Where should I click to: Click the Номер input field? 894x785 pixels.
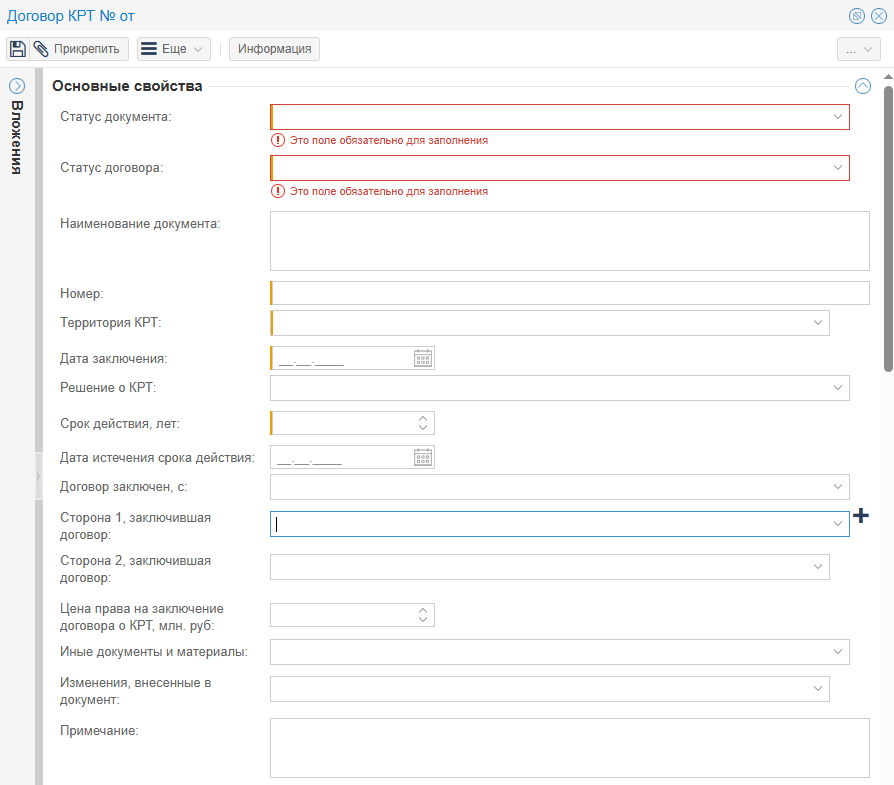click(570, 293)
